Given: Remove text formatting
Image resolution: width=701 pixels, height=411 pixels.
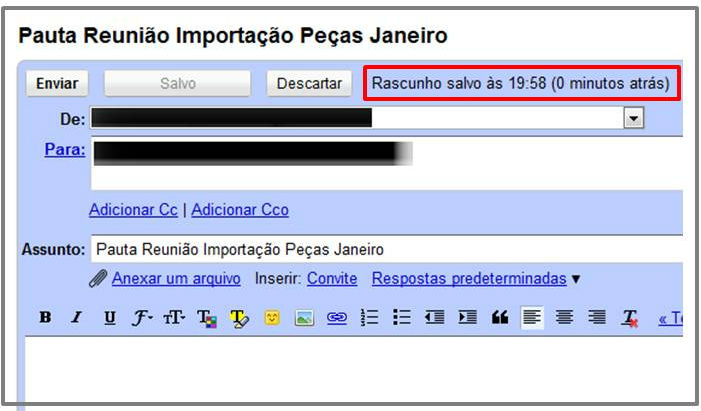Looking at the screenshot, I should click(629, 318).
